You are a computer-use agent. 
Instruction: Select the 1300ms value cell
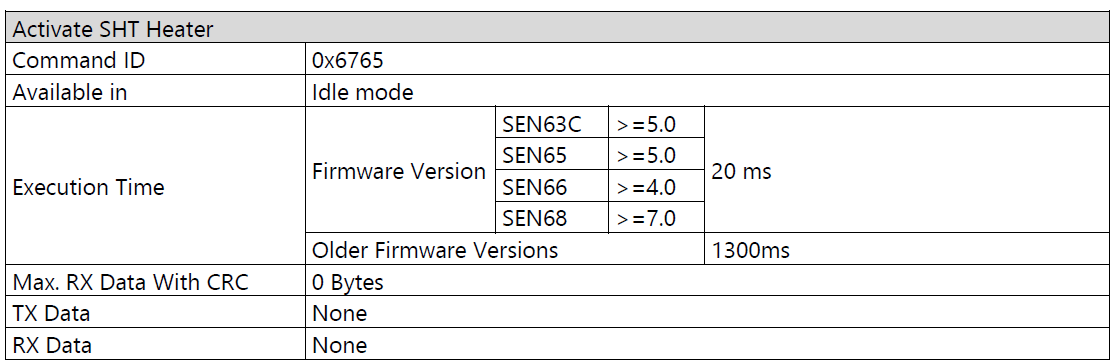tap(907, 249)
